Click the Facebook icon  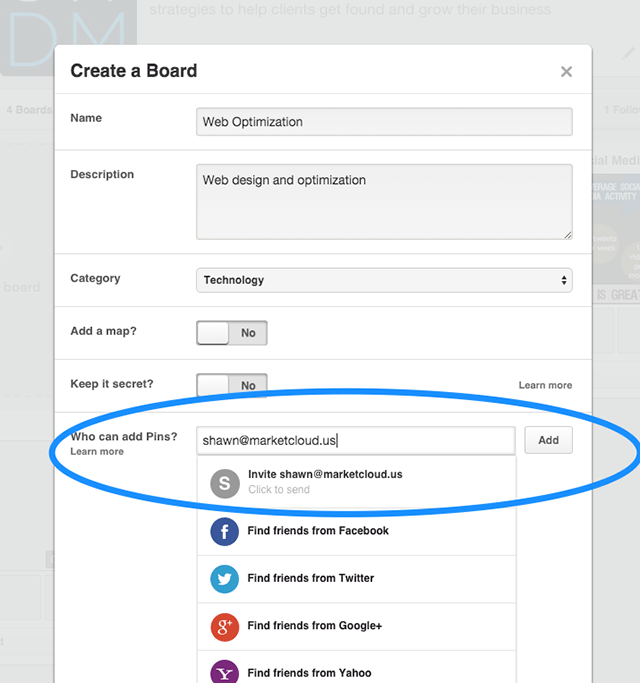tap(224, 531)
